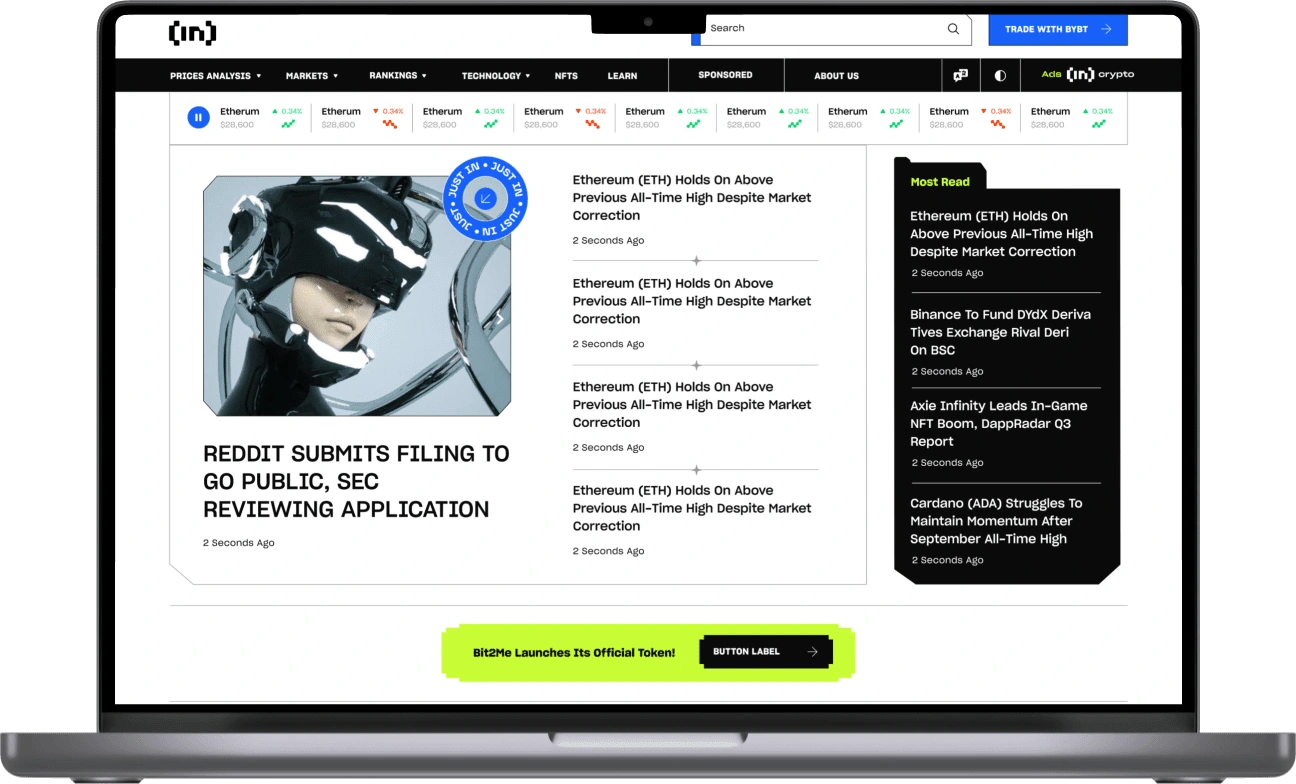Expand the Technology dropdown
This screenshot has width=1296, height=784.
pyautogui.click(x=496, y=76)
